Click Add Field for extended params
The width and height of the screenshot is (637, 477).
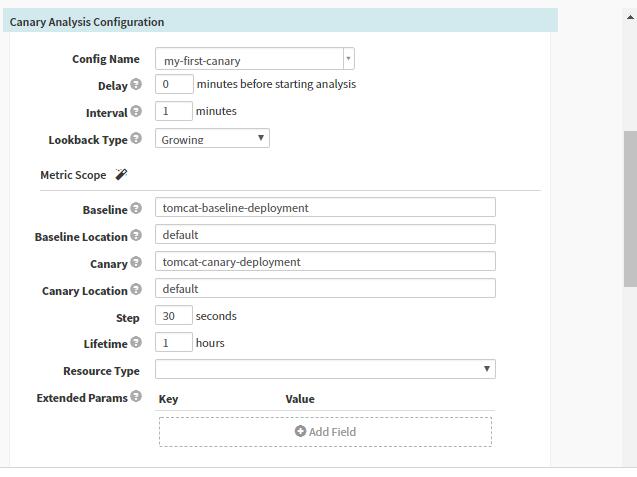(325, 432)
